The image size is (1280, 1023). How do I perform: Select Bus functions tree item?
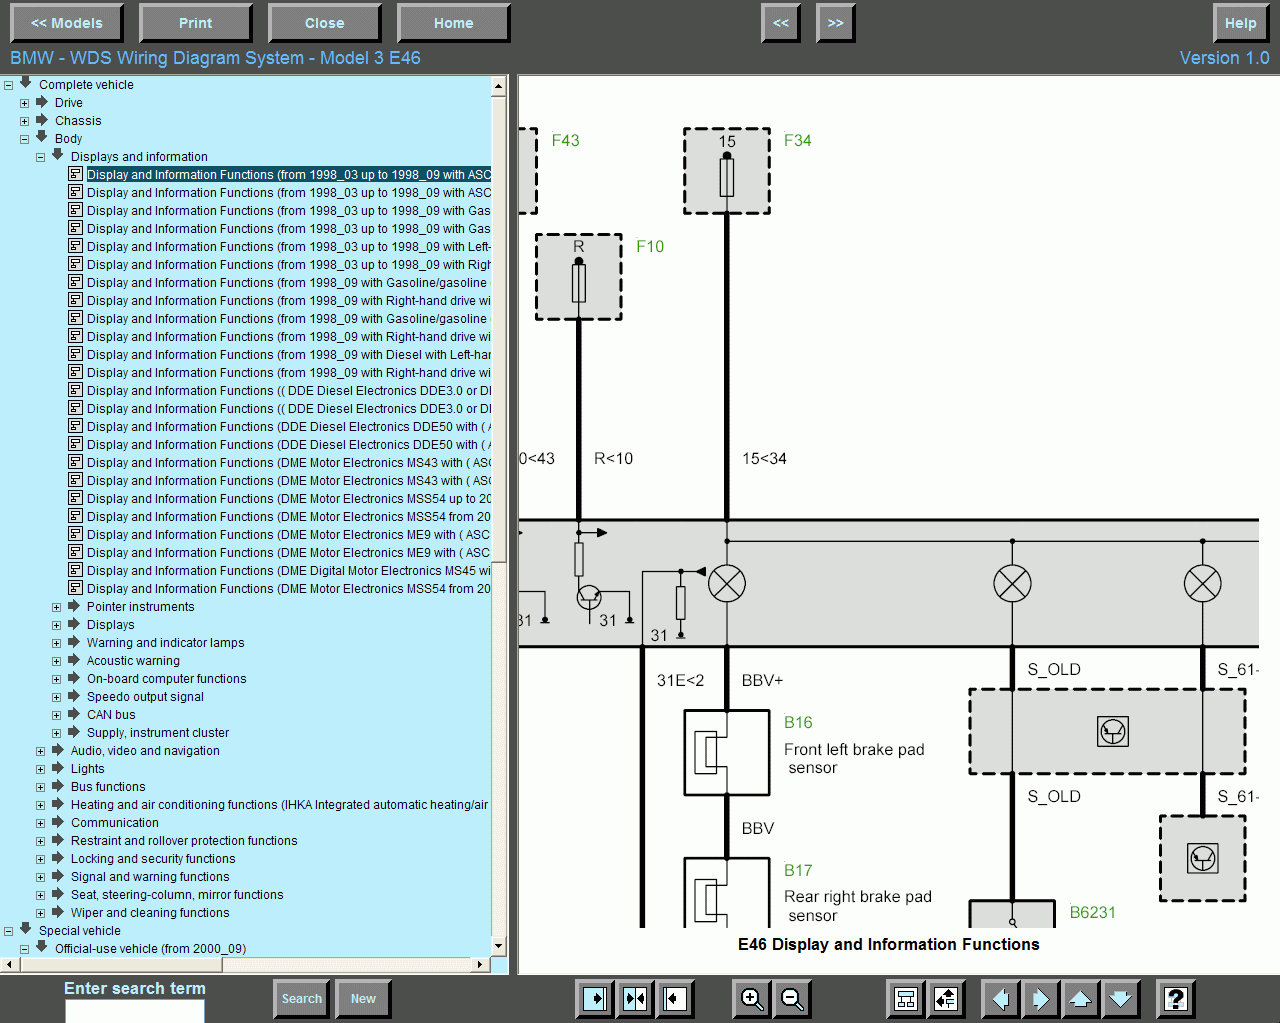[108, 787]
